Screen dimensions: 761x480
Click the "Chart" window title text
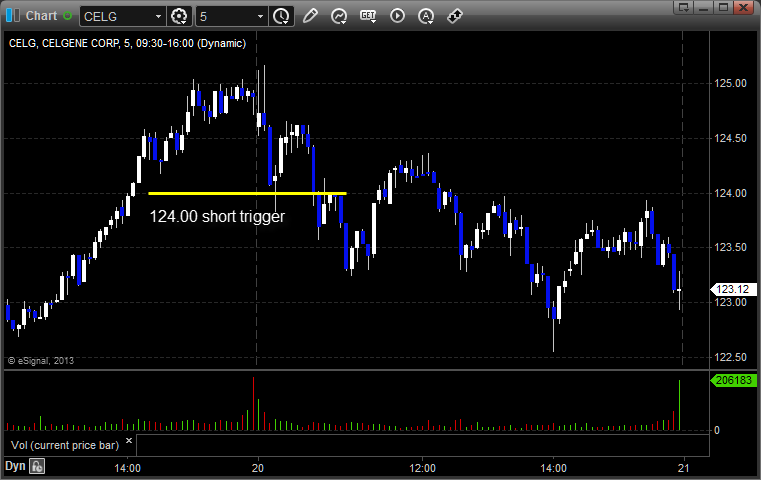tap(41, 16)
